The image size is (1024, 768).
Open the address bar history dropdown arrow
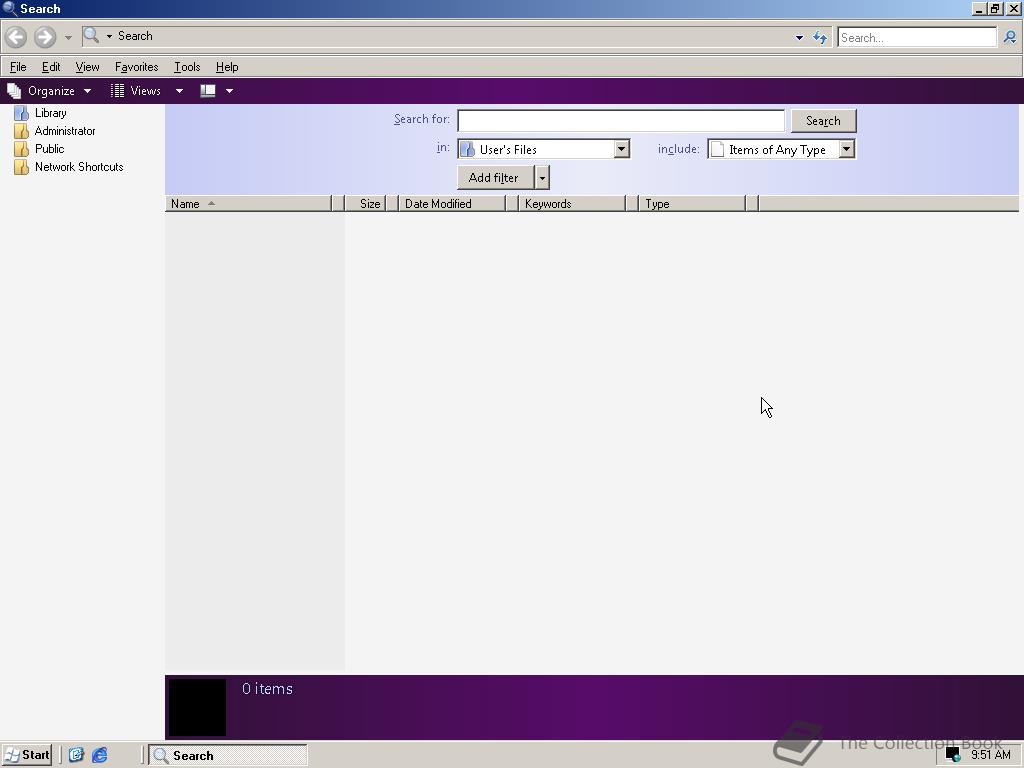(x=799, y=38)
